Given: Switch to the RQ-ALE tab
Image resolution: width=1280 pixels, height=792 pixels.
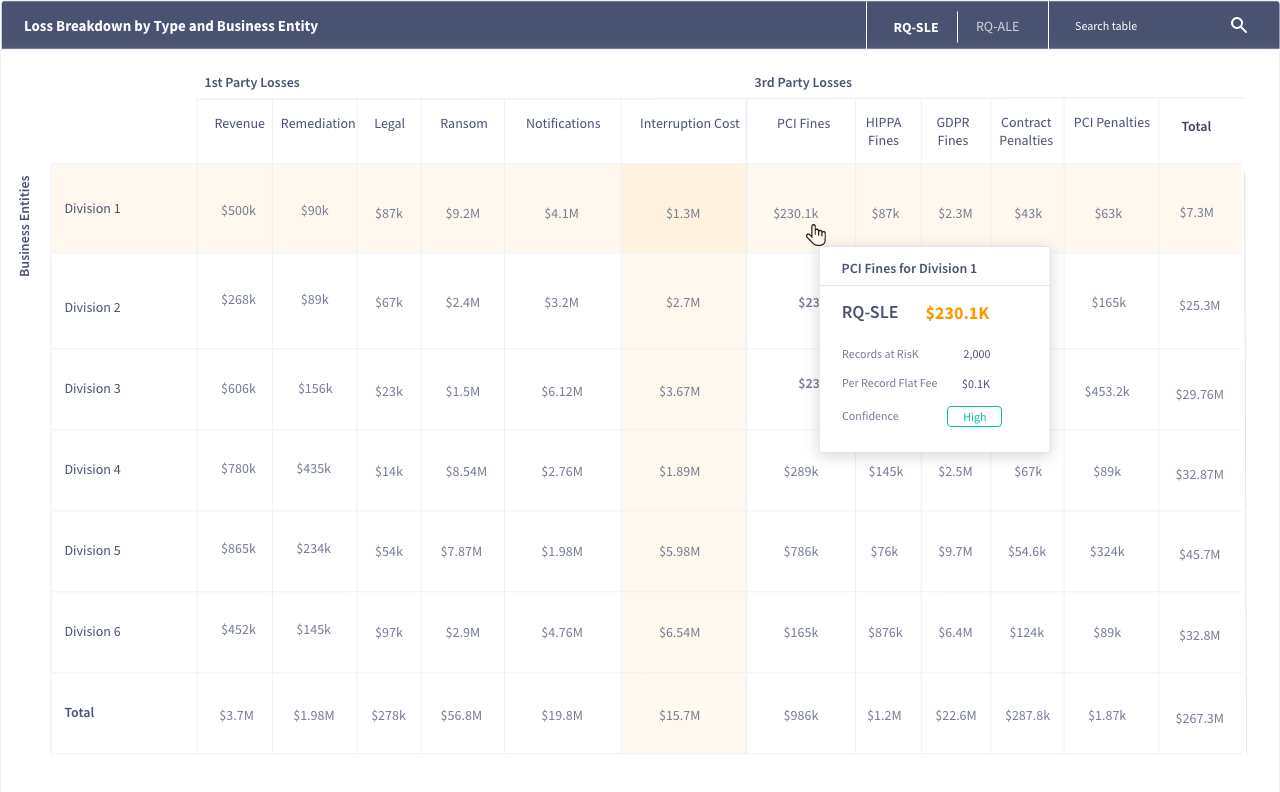Looking at the screenshot, I should (x=997, y=27).
